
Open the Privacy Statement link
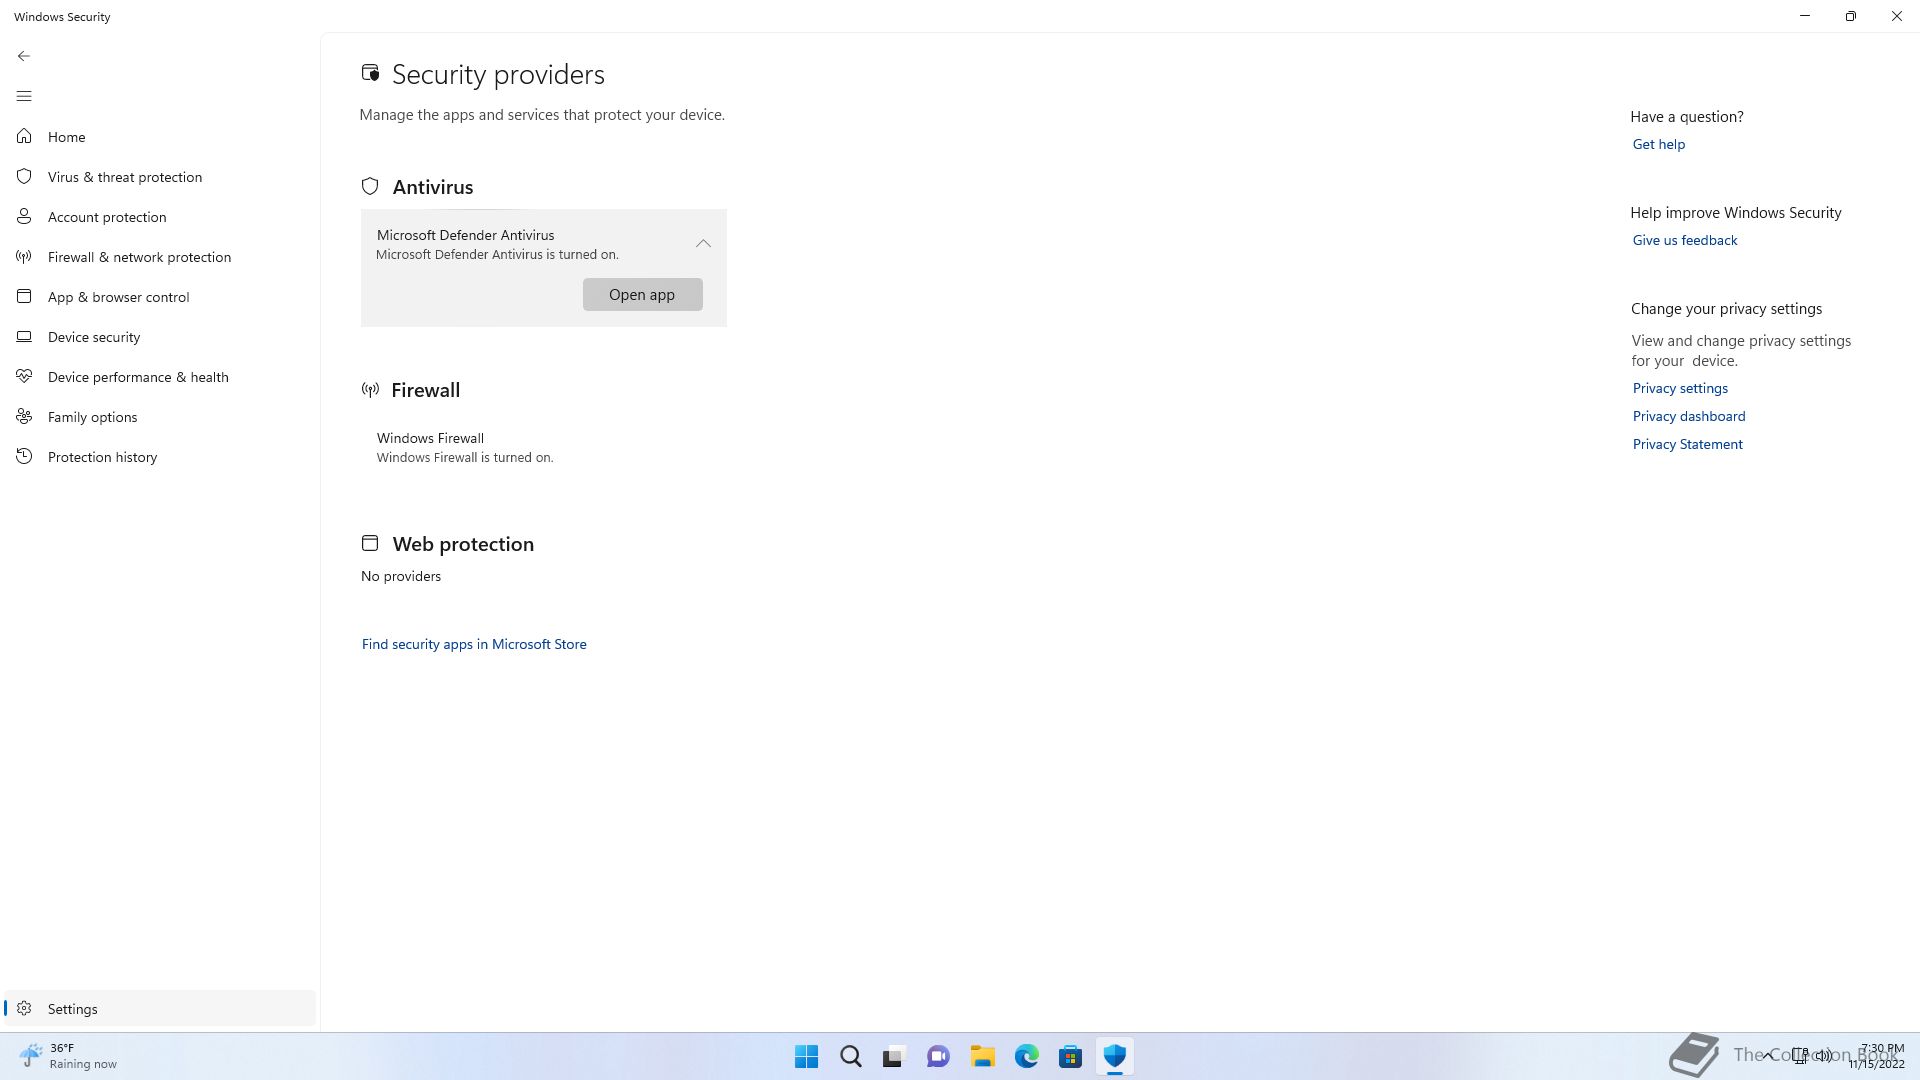[x=1687, y=444]
